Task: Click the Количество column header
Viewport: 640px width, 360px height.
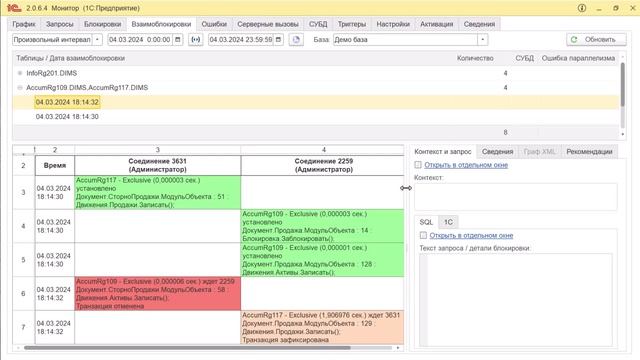Action: click(x=475, y=58)
